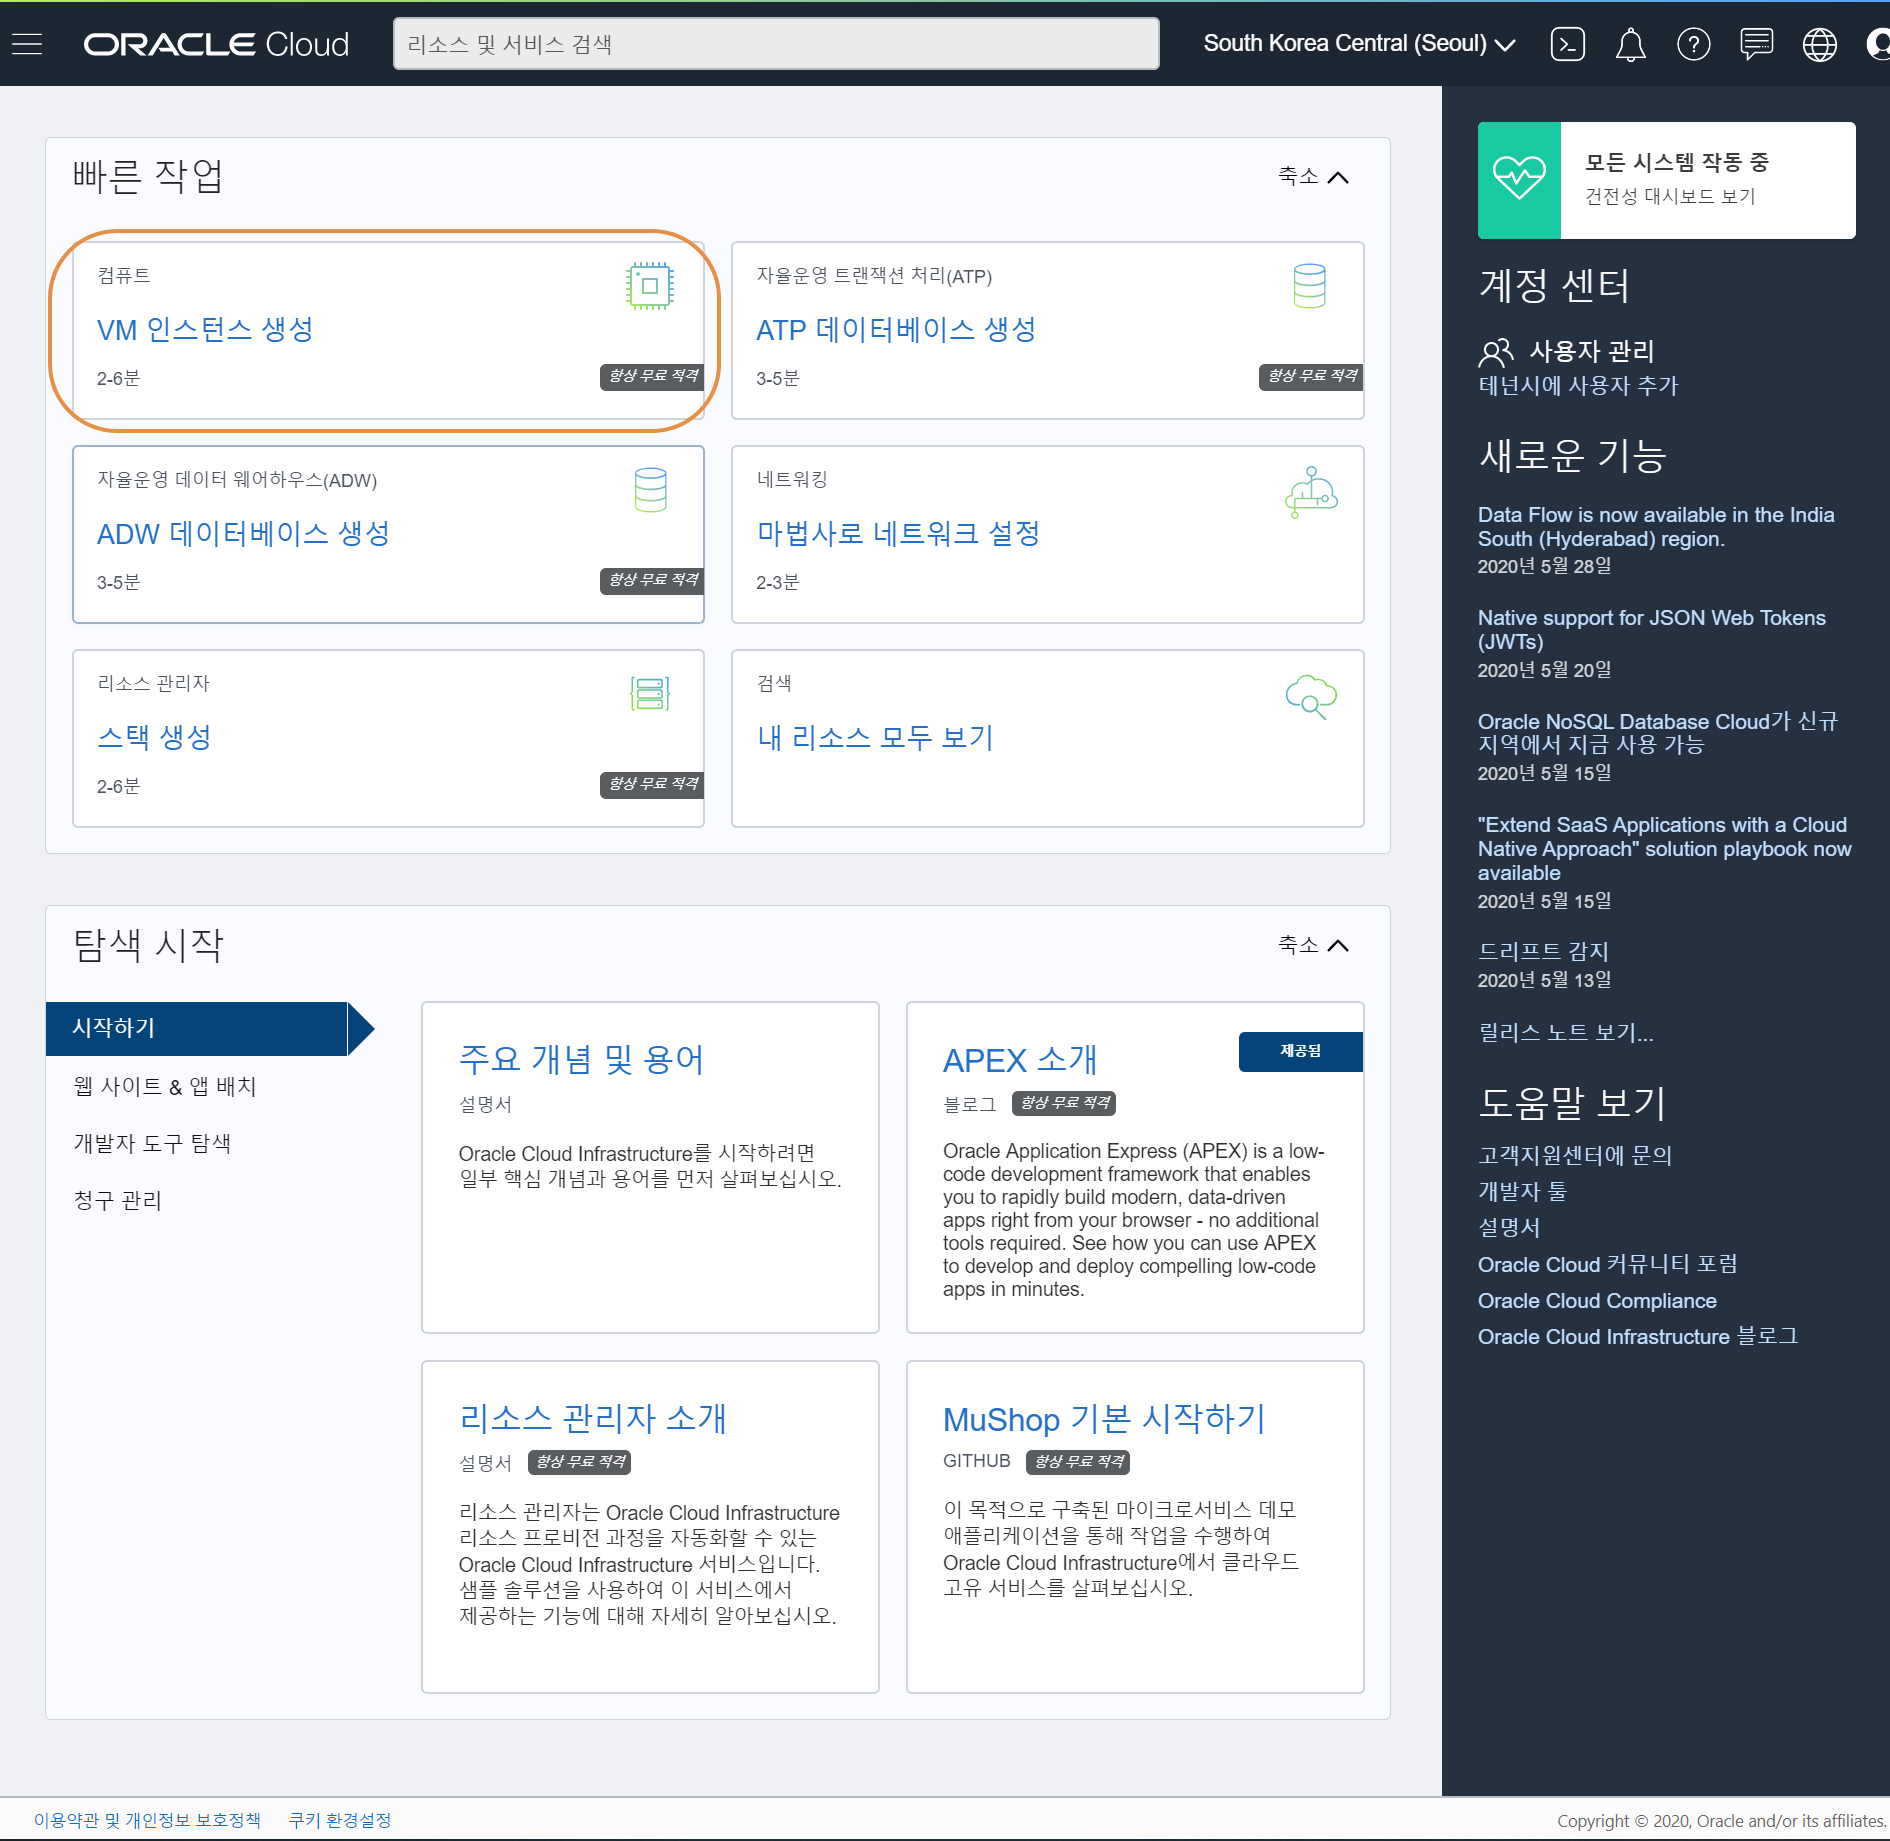
Task: Open the South Korea Central region dropdown
Action: [x=1359, y=44]
